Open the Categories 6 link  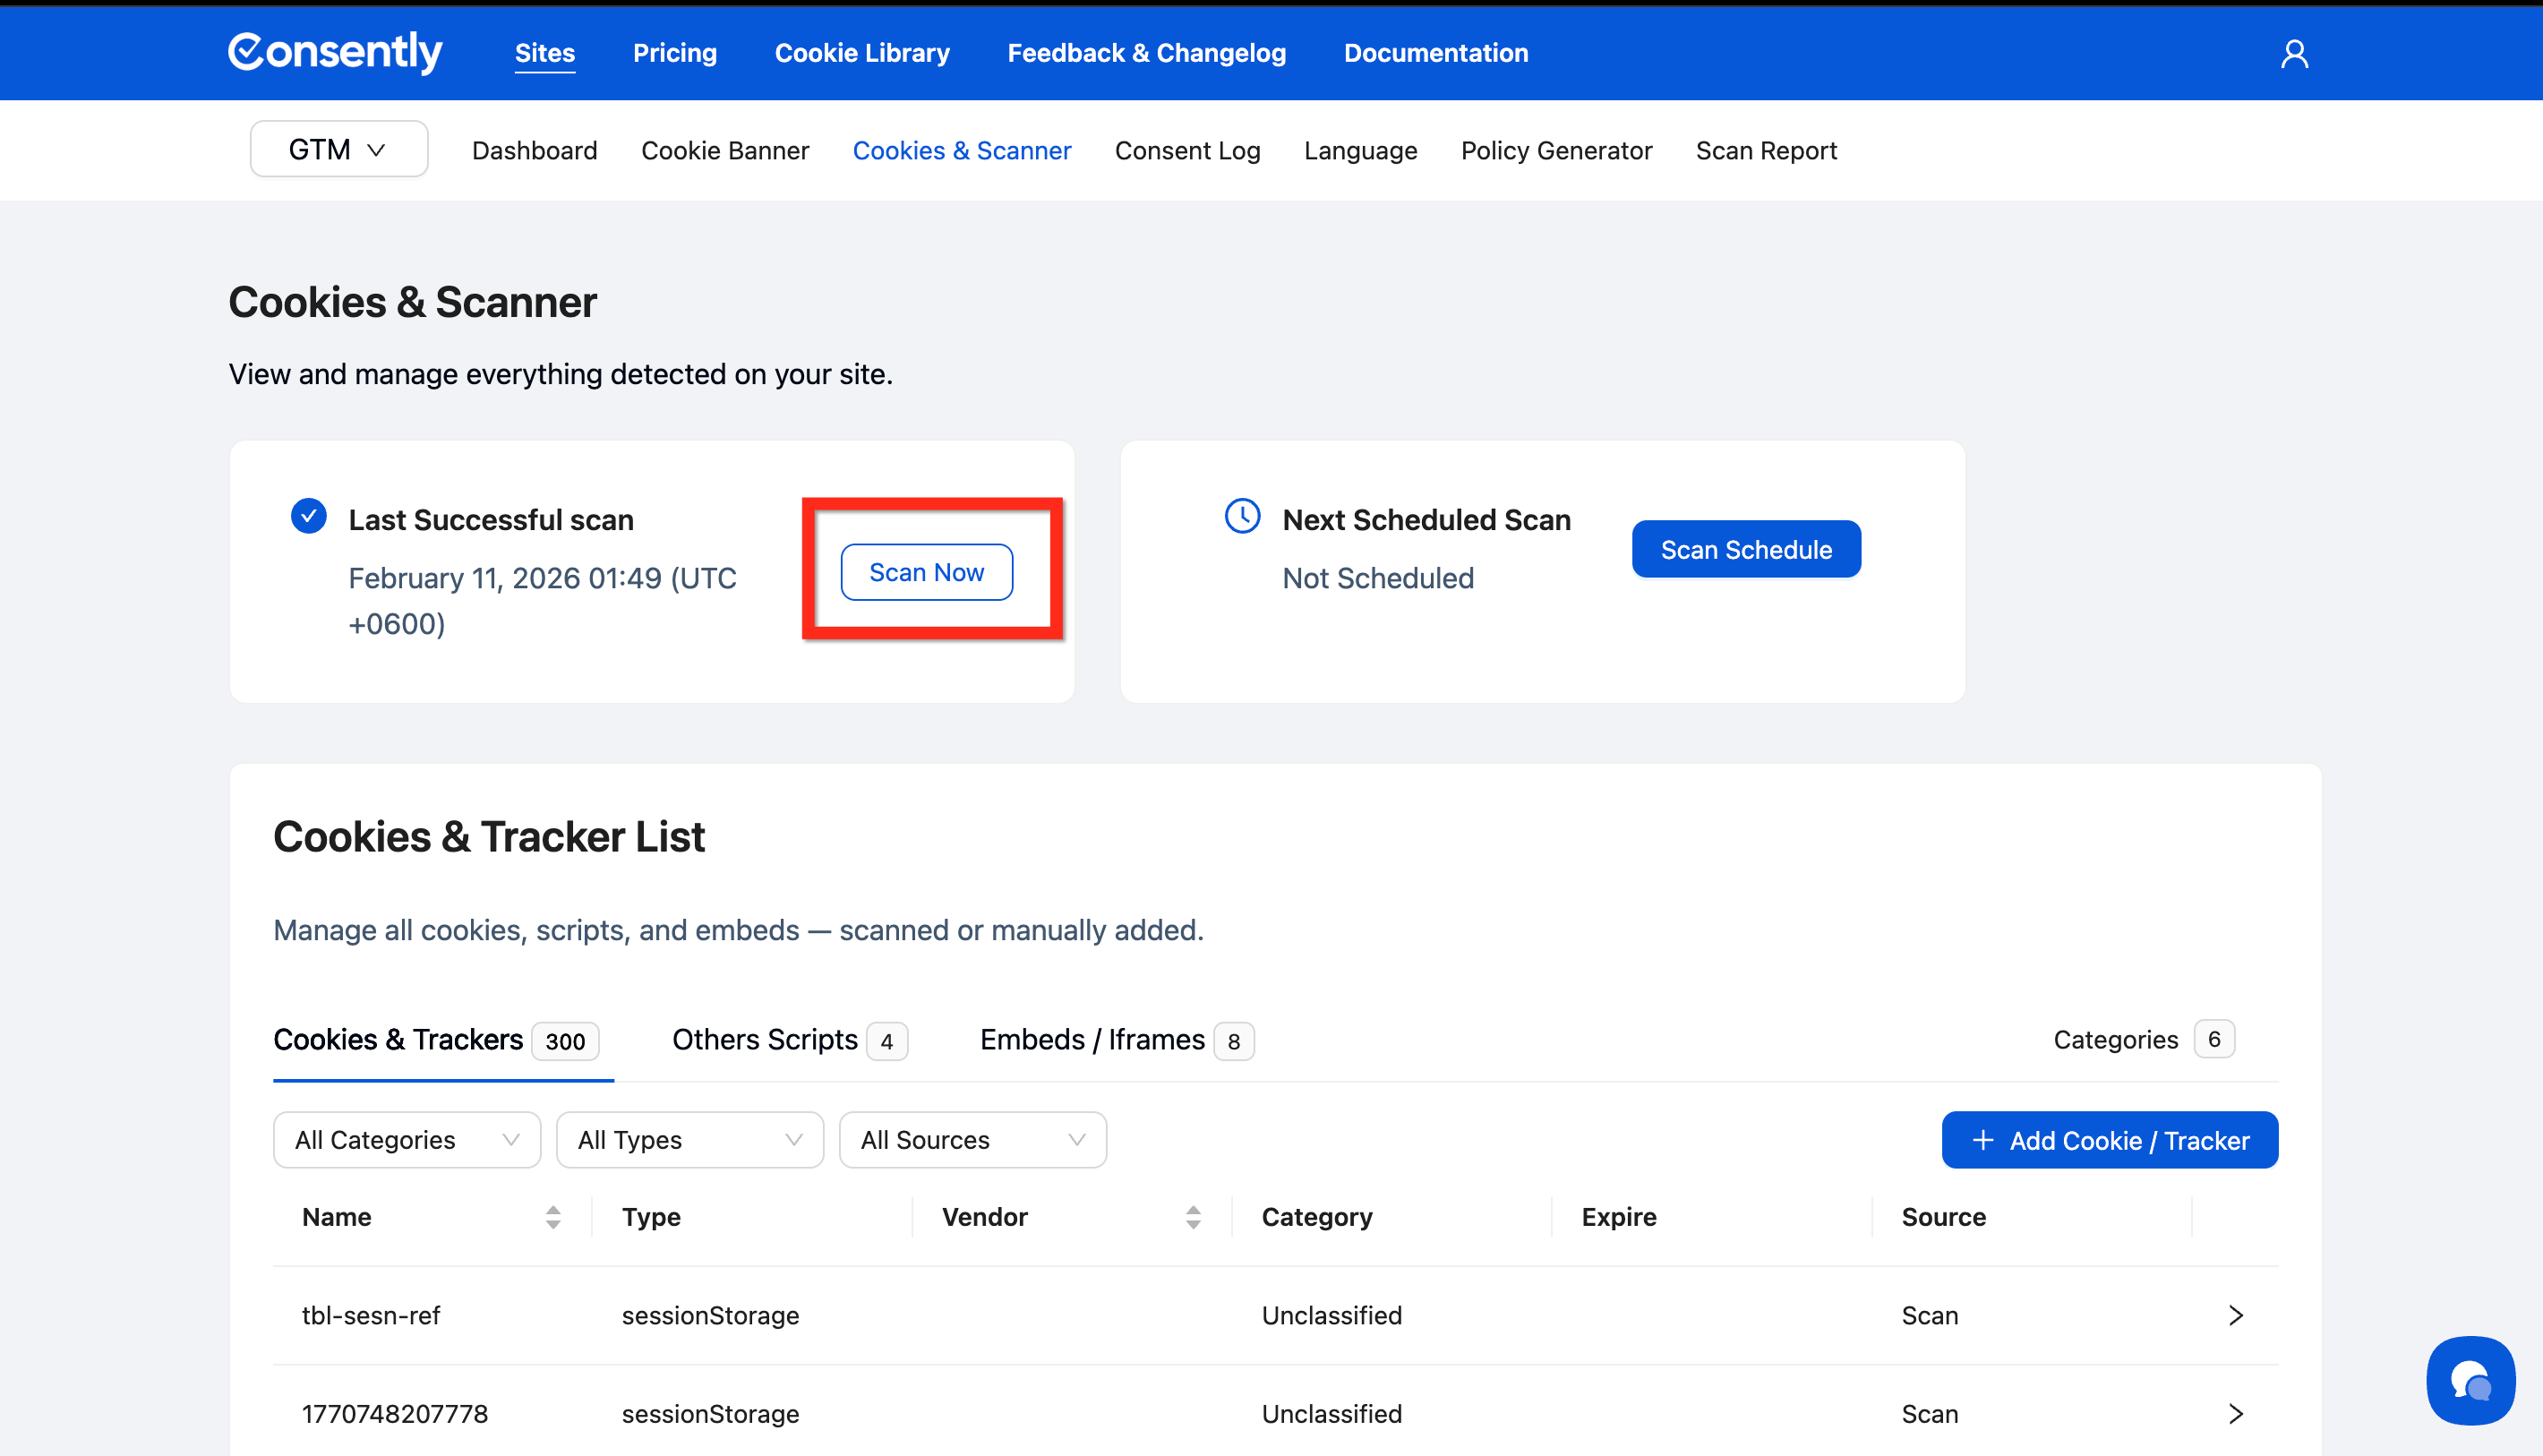2142,1040
